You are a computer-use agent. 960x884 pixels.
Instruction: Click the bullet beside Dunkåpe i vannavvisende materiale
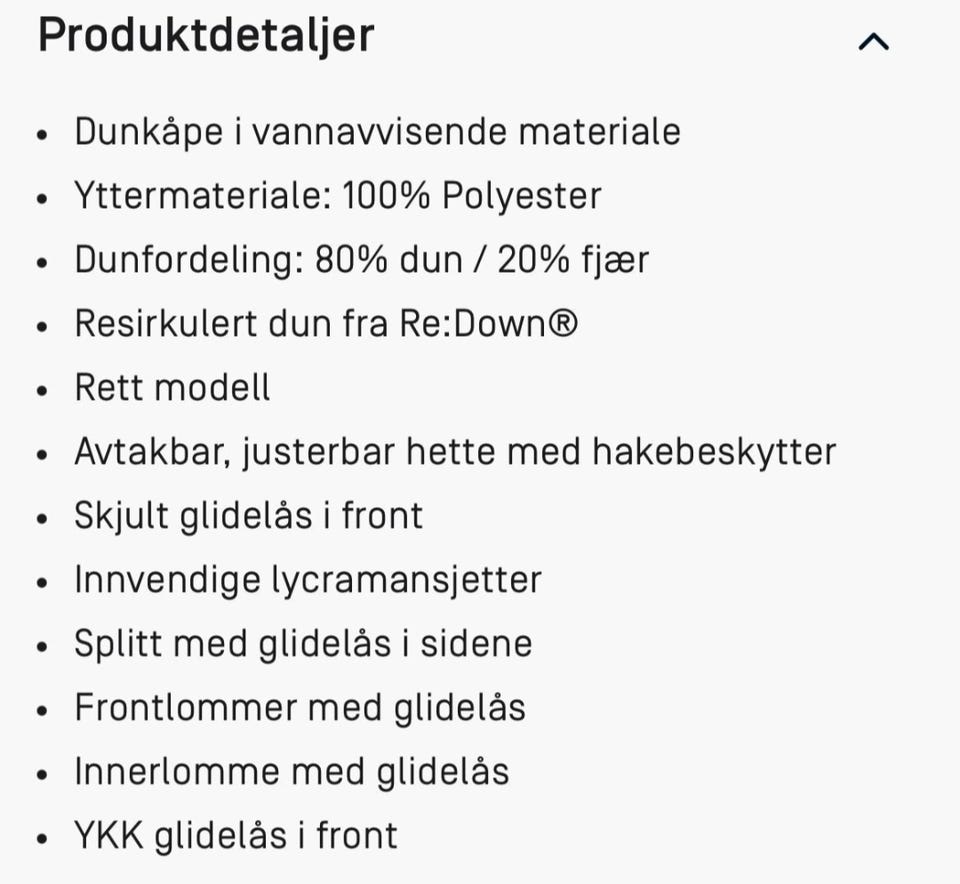42,132
